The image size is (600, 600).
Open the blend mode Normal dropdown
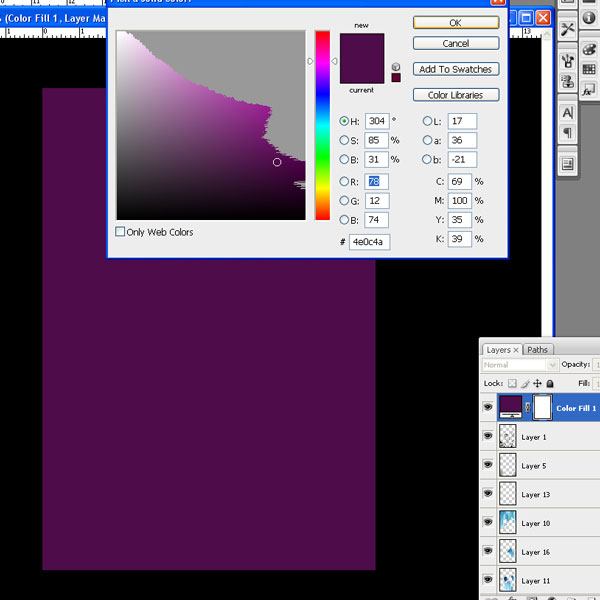coord(518,365)
